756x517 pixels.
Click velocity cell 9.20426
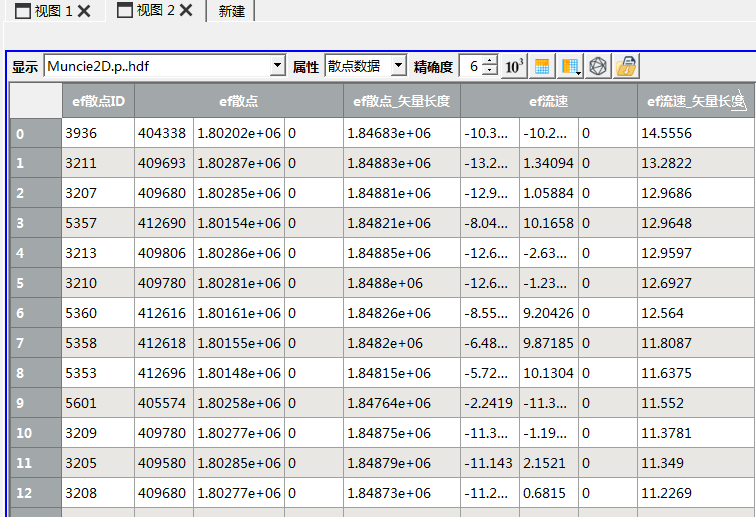549,313
